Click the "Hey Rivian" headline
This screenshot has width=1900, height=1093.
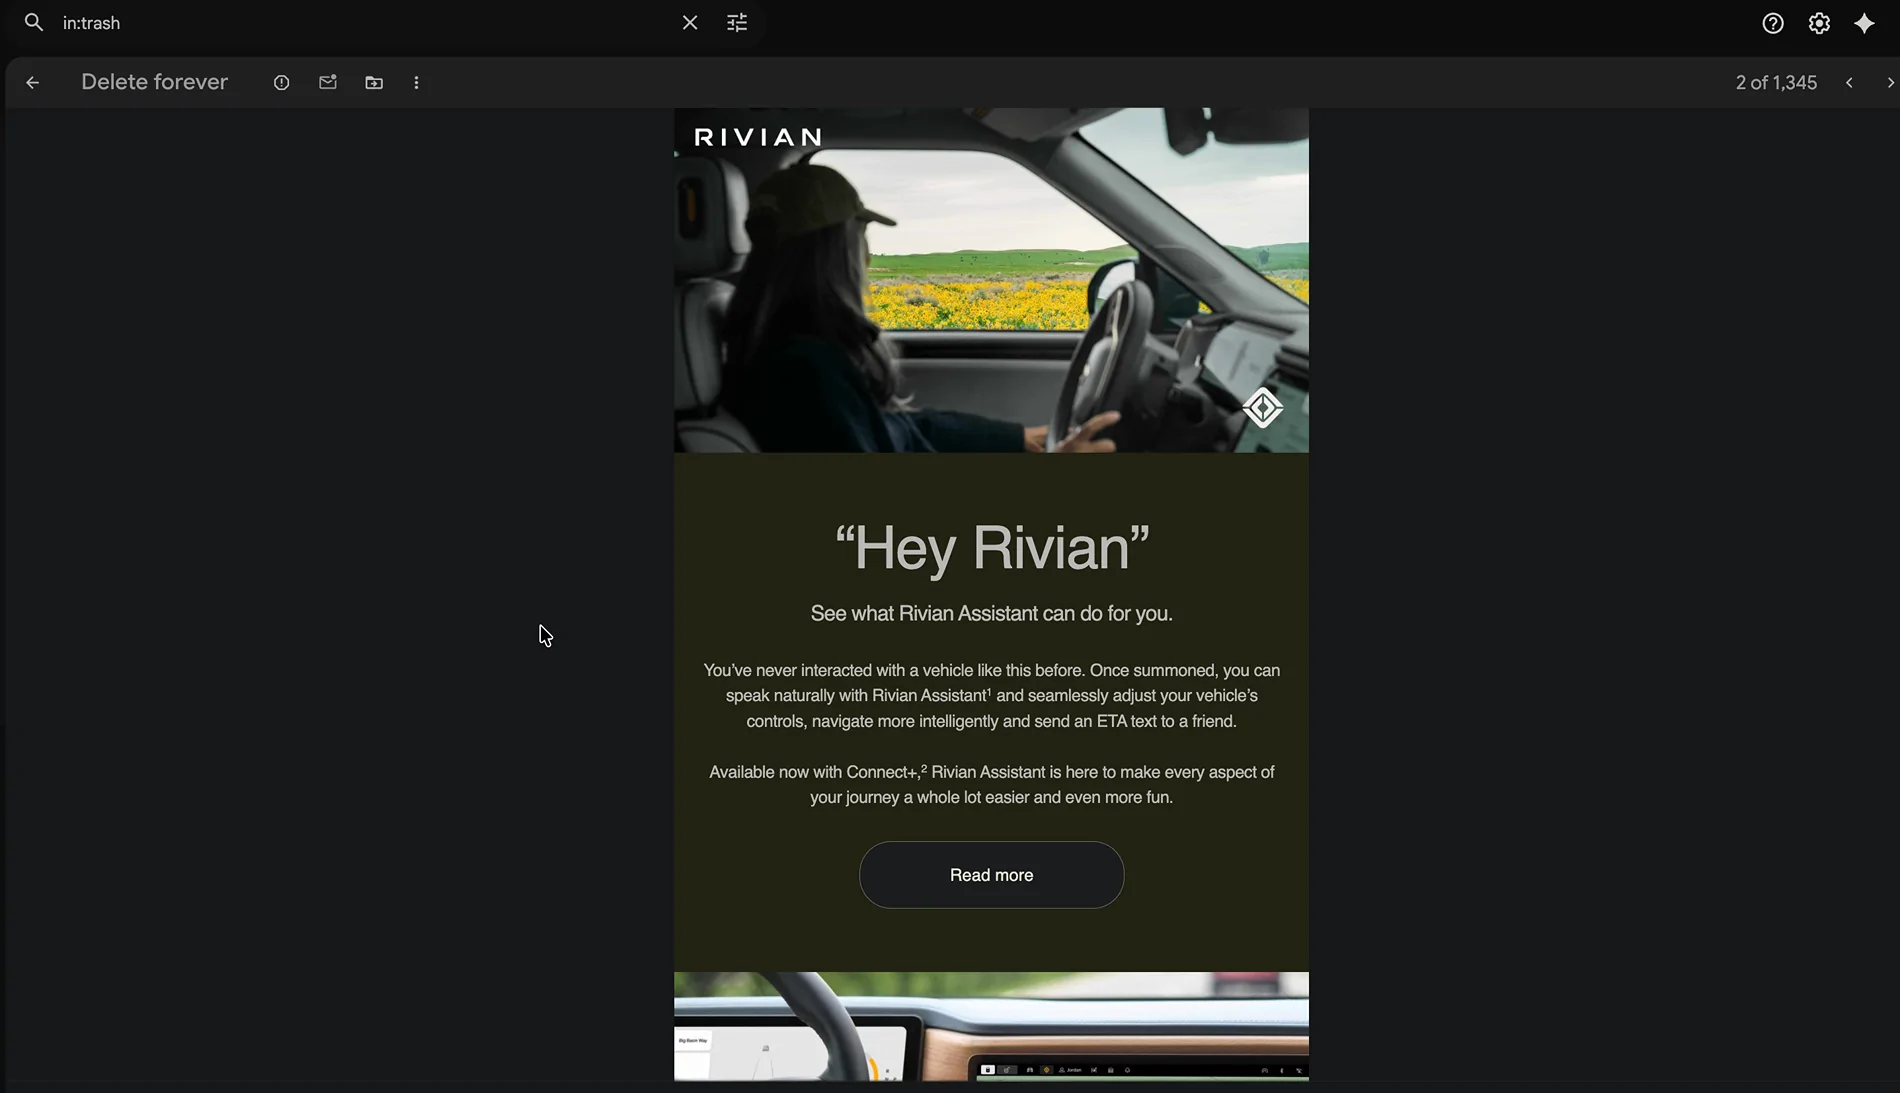point(991,548)
